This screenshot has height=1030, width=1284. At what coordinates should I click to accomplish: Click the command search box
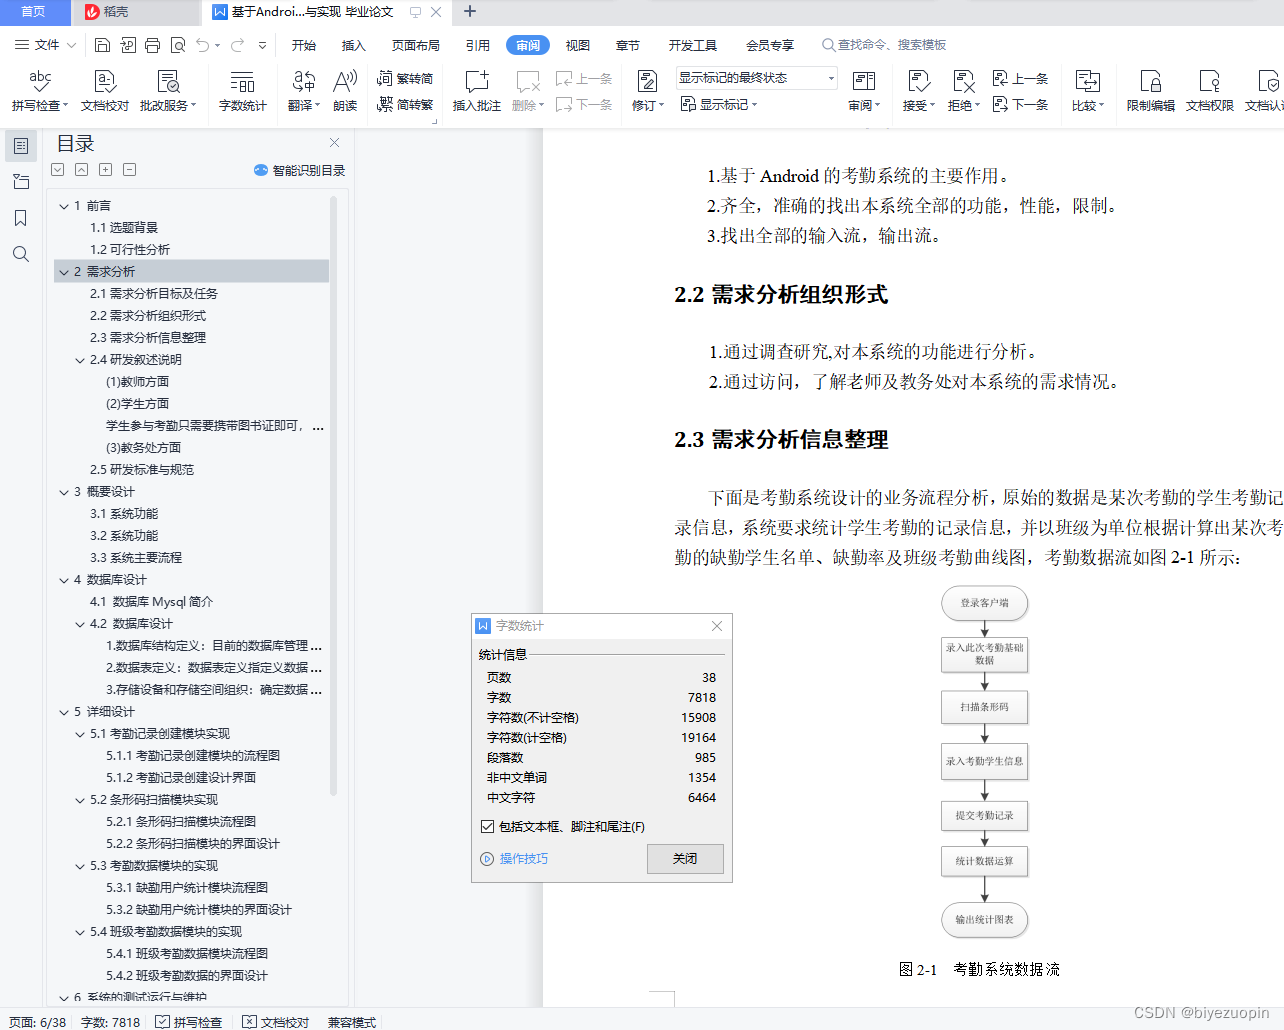pos(884,45)
